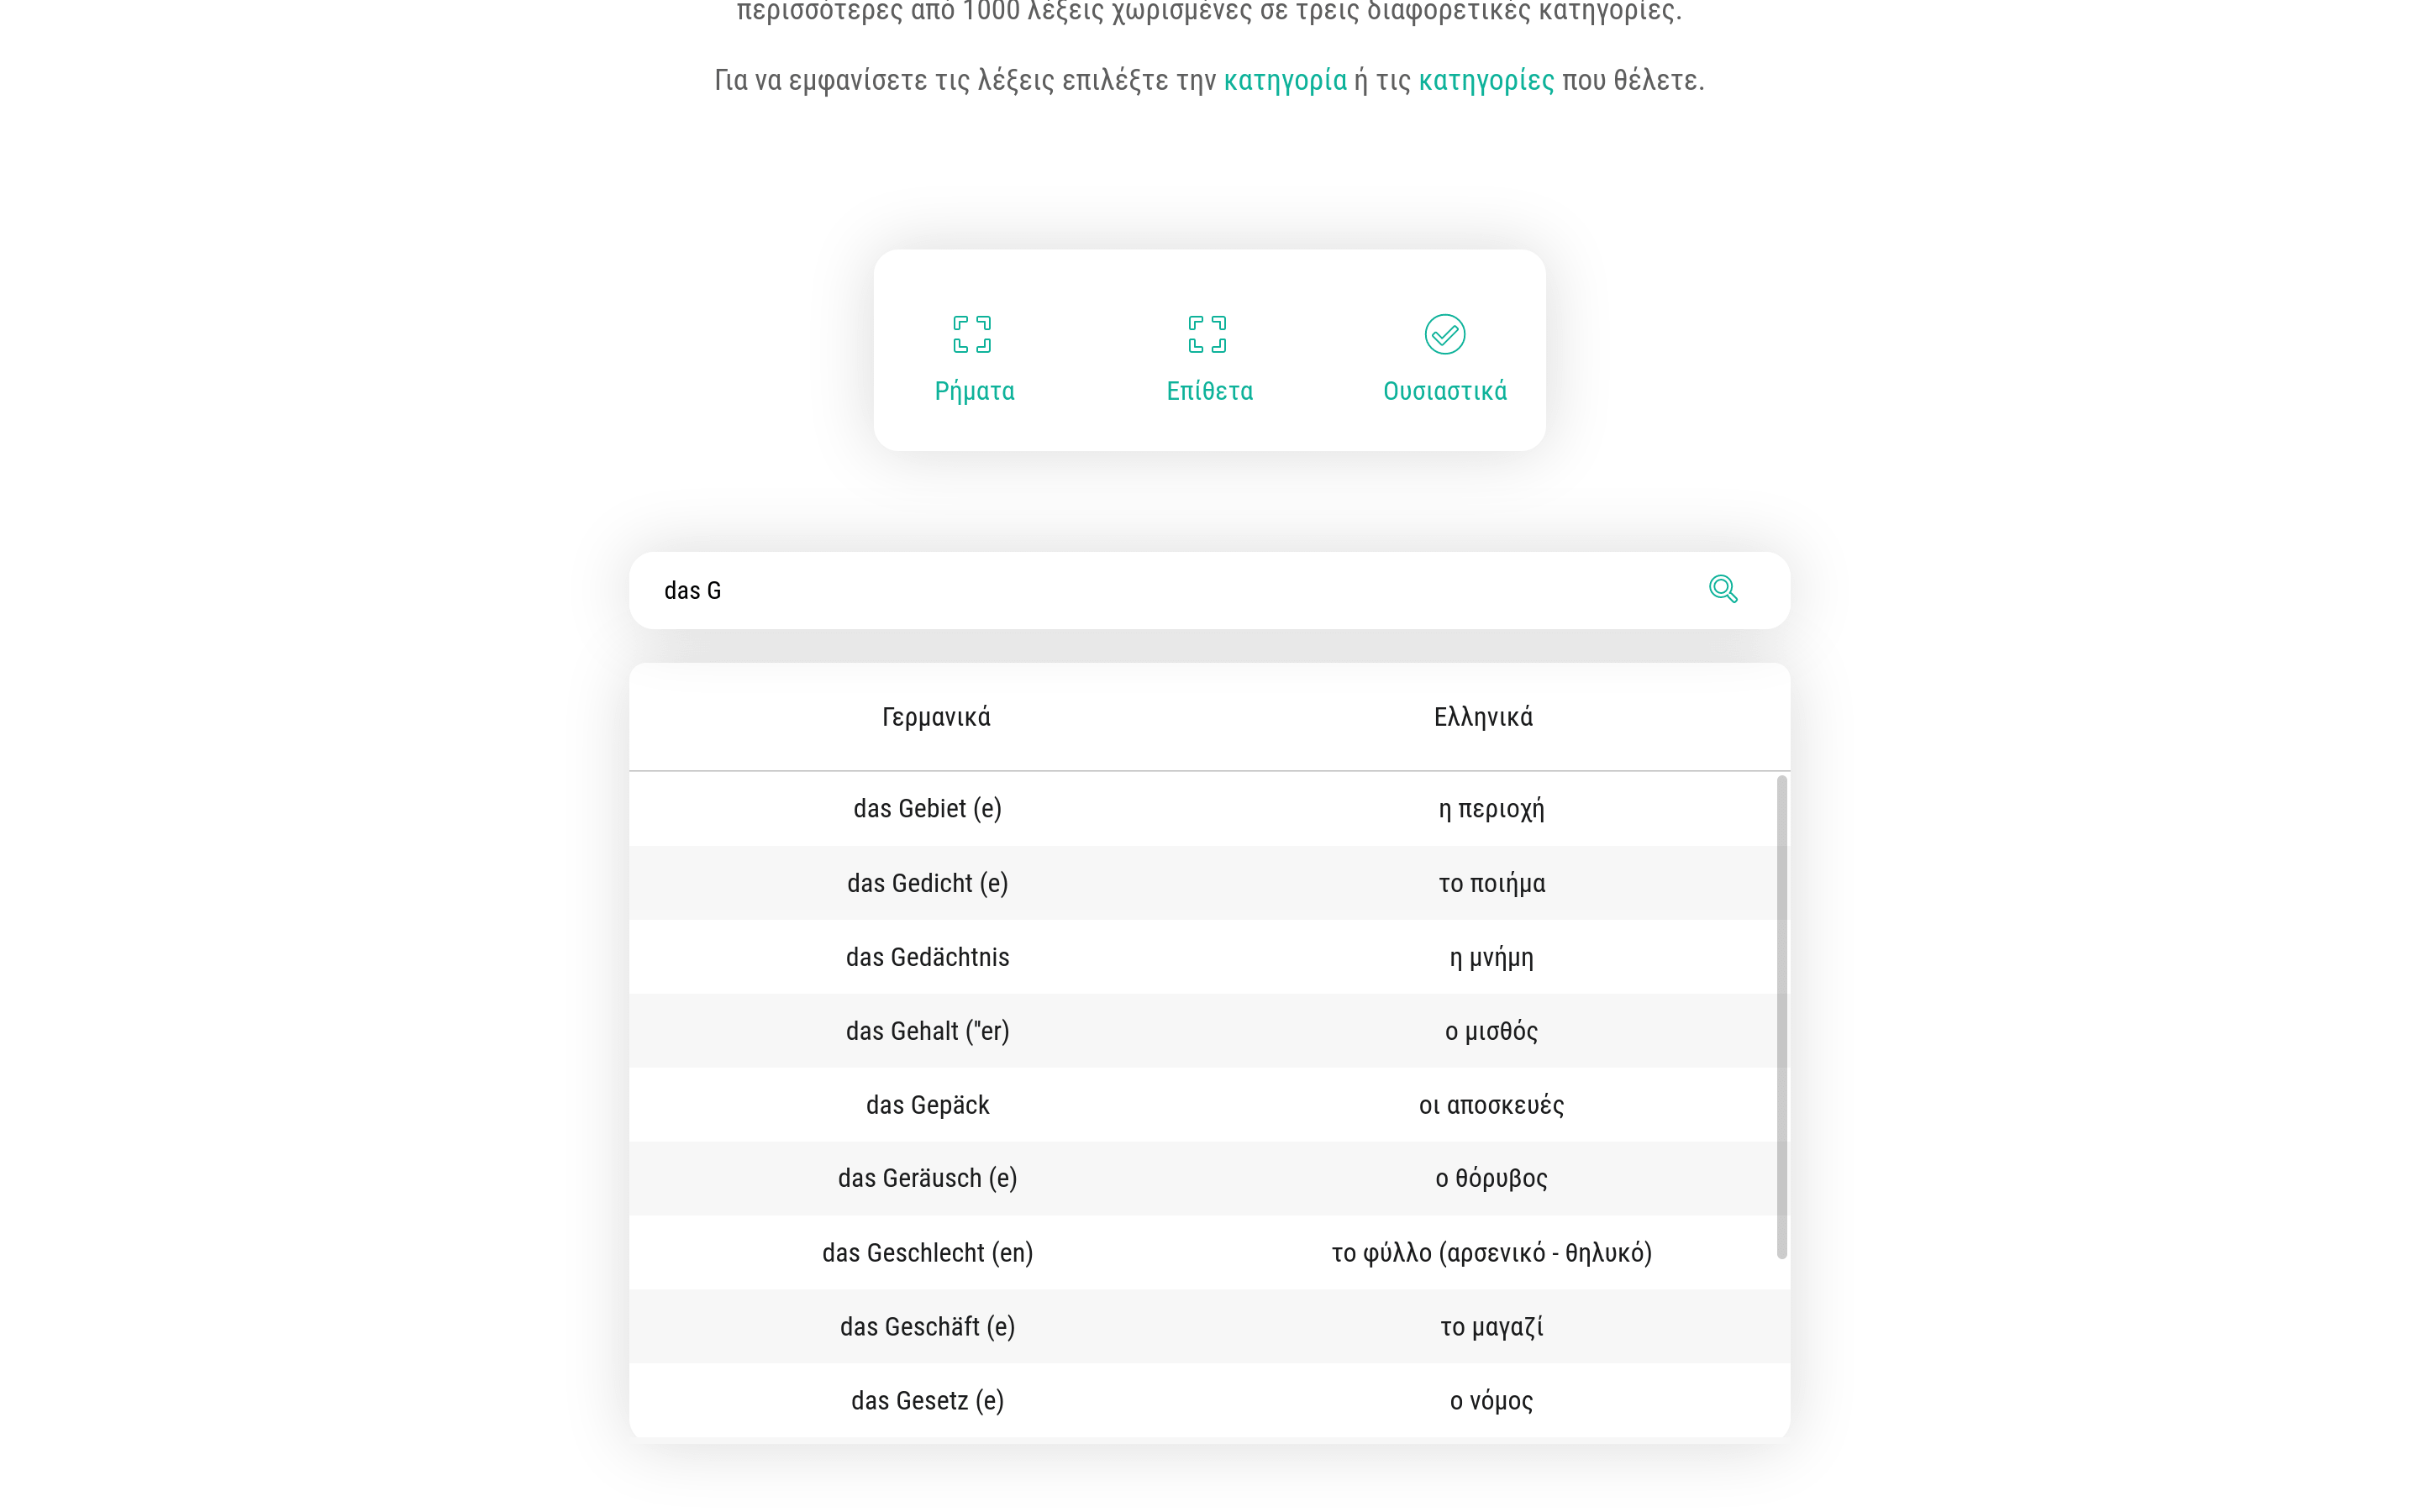Select the 'το ποιήμα' cell
This screenshot has height=1512, width=2420.
(x=1491, y=883)
